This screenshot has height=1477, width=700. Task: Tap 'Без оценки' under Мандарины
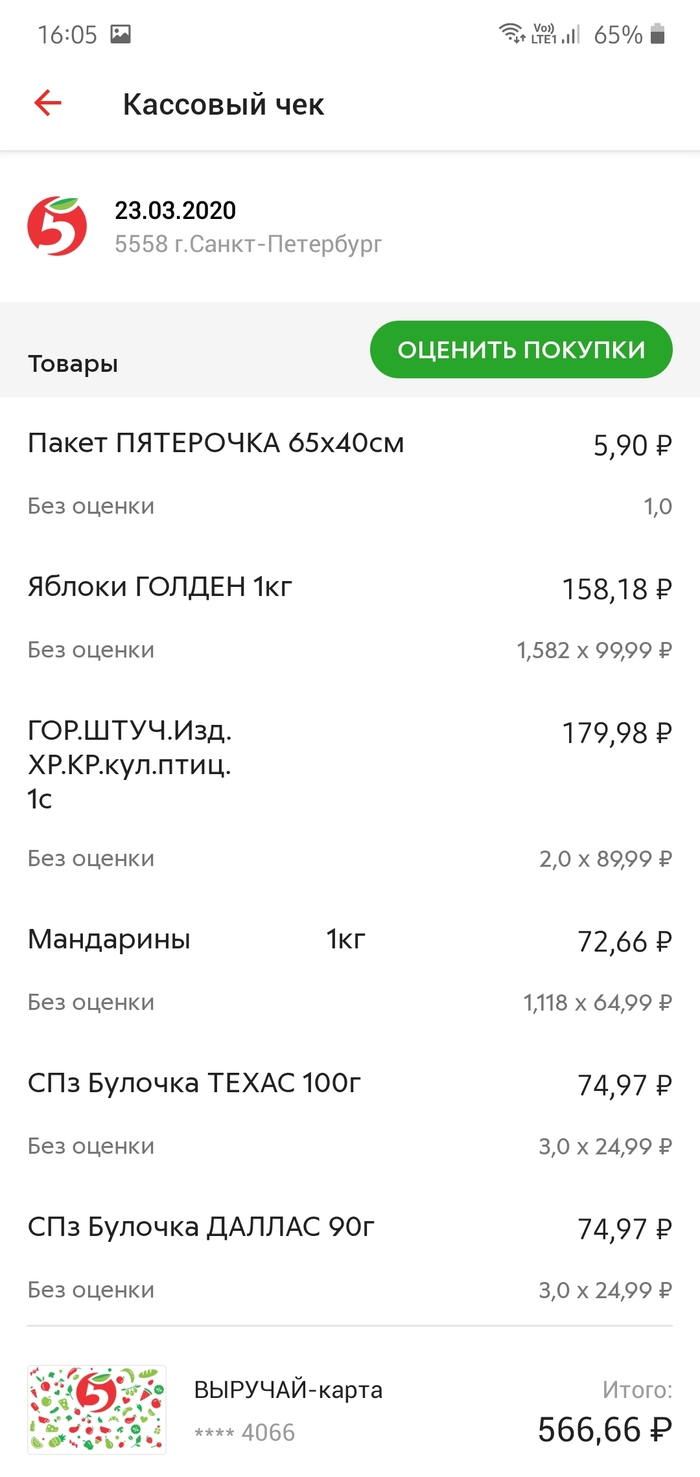pyautogui.click(x=91, y=1002)
